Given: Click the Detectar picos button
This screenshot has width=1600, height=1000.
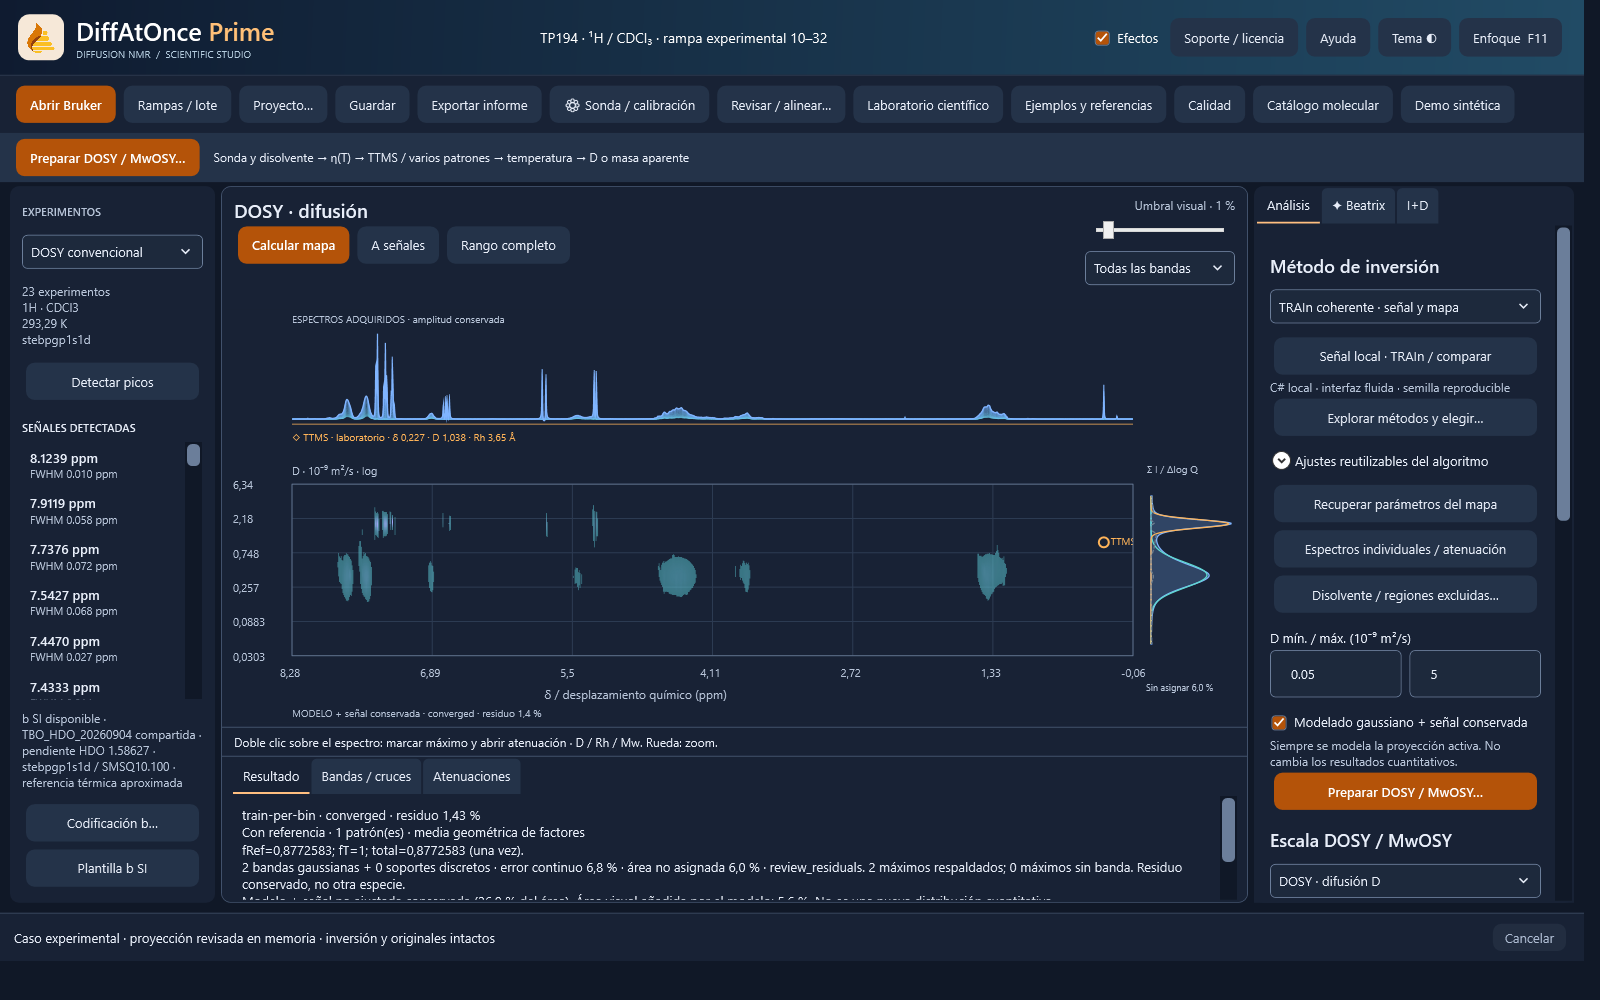Looking at the screenshot, I should point(112,382).
